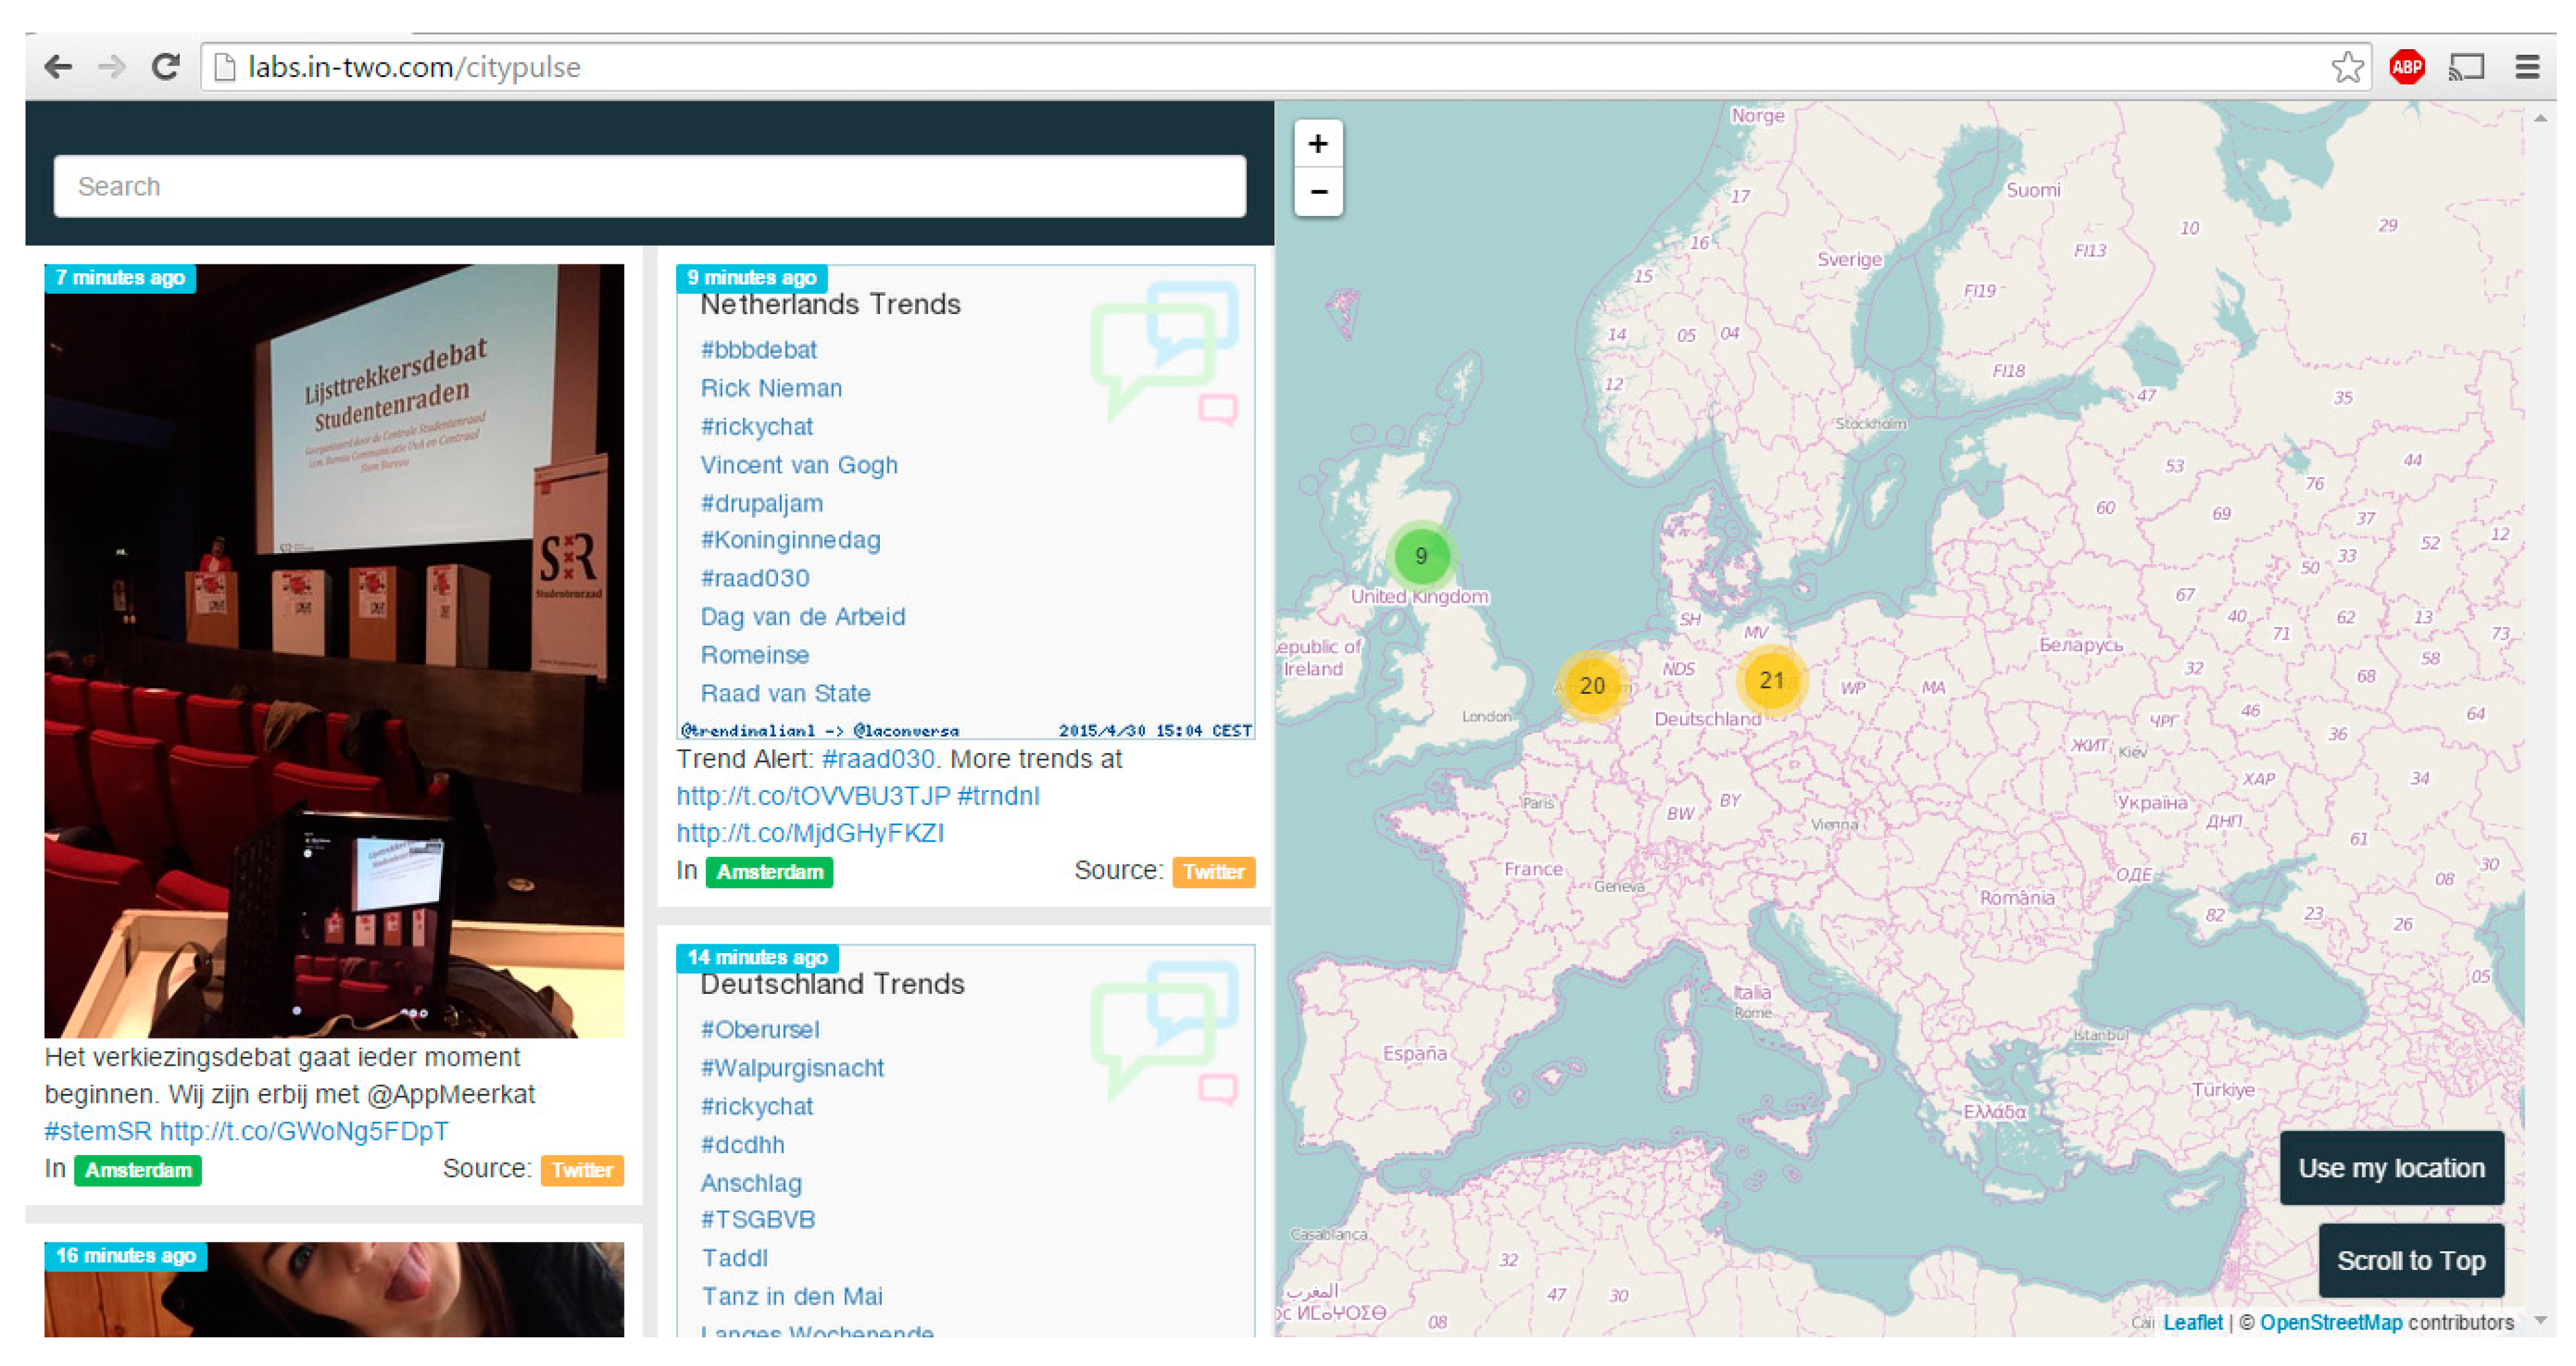Open the #bbbdebat trend link
Viewport: 2576px width, 1366px height.
click(x=758, y=350)
